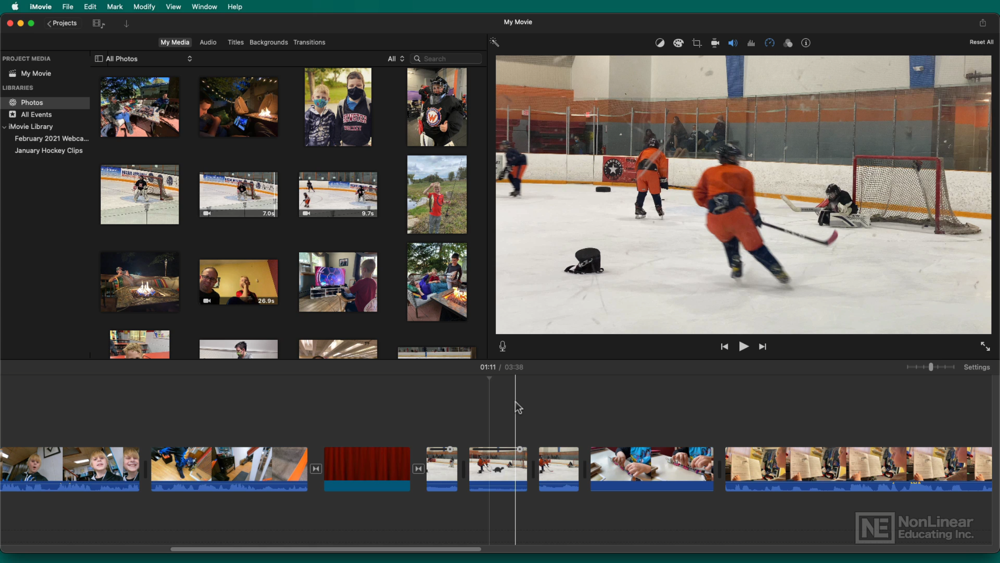Click the voiceover microphone icon

tap(503, 346)
